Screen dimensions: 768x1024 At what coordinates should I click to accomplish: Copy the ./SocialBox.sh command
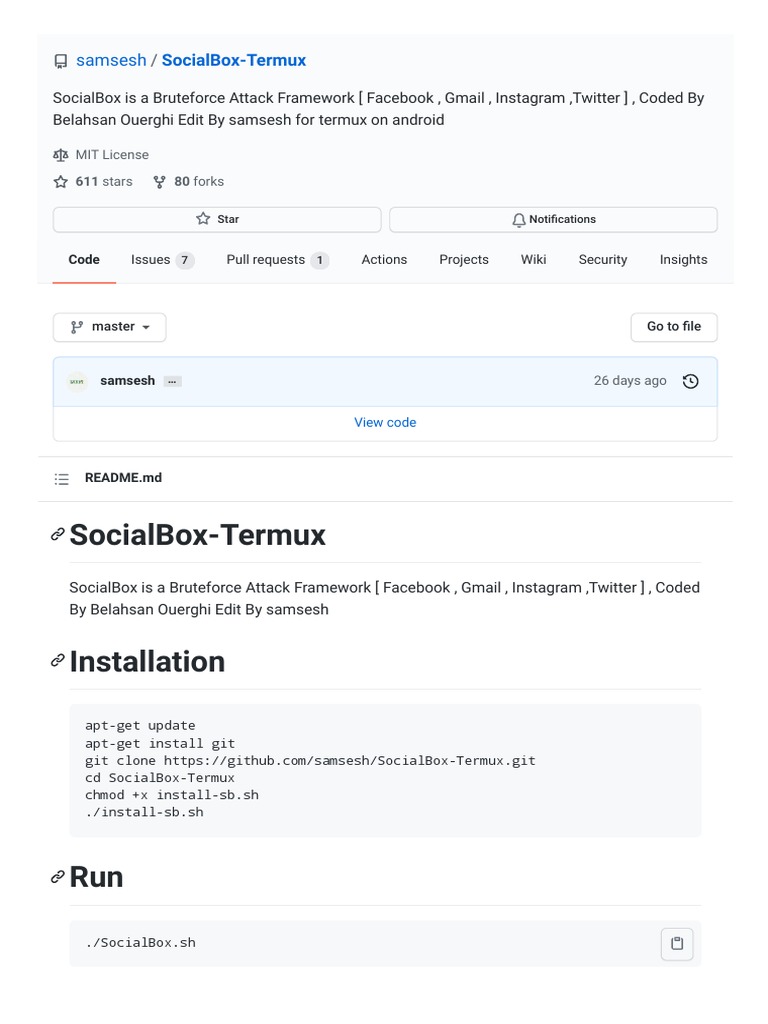677,943
